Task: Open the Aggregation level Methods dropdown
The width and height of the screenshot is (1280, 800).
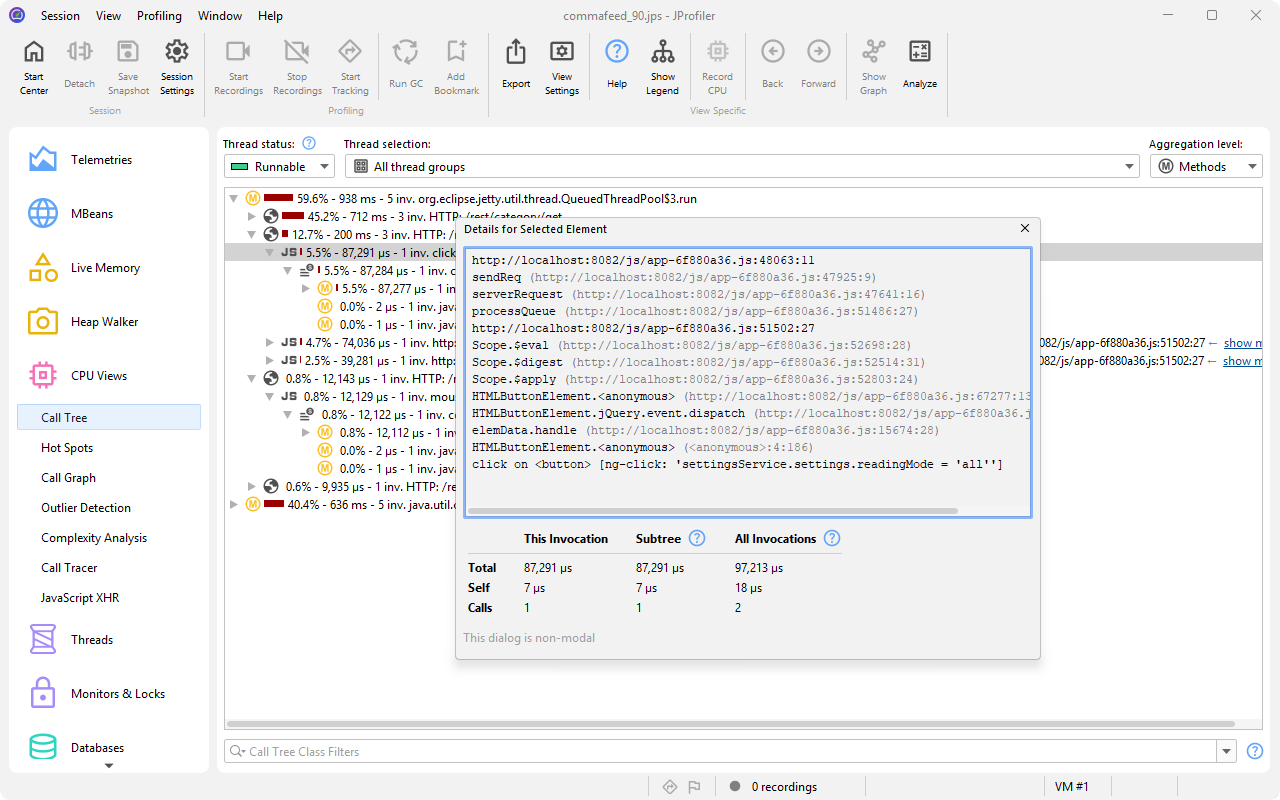Action: [x=1206, y=166]
